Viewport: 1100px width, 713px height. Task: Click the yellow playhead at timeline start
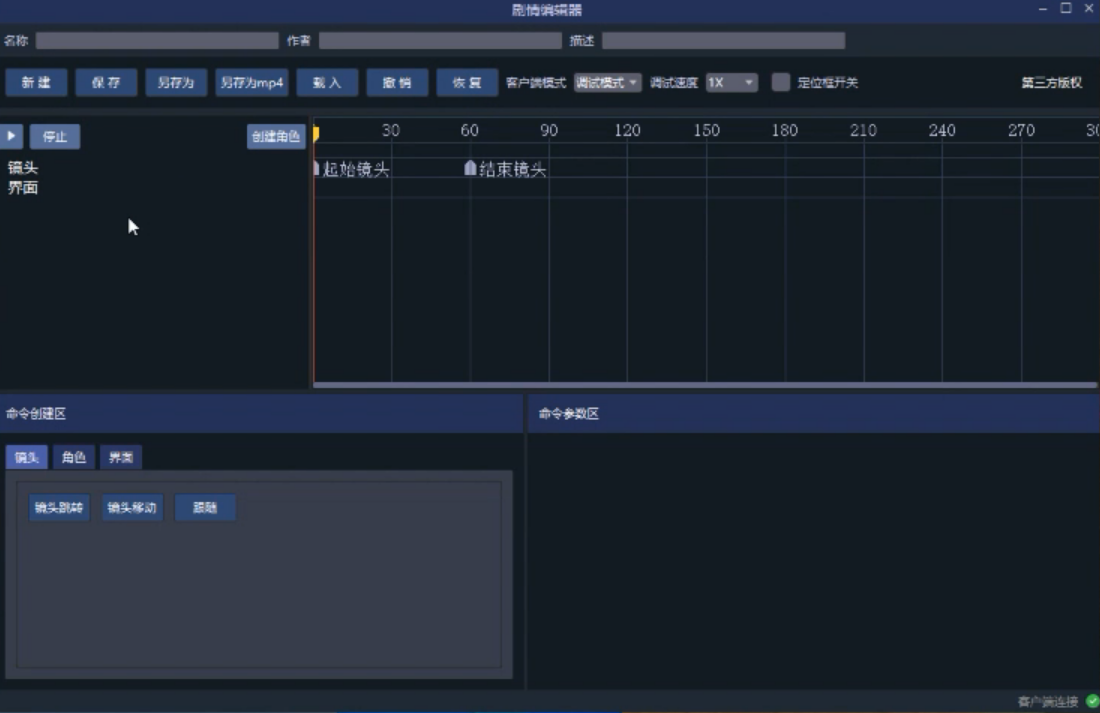click(316, 133)
